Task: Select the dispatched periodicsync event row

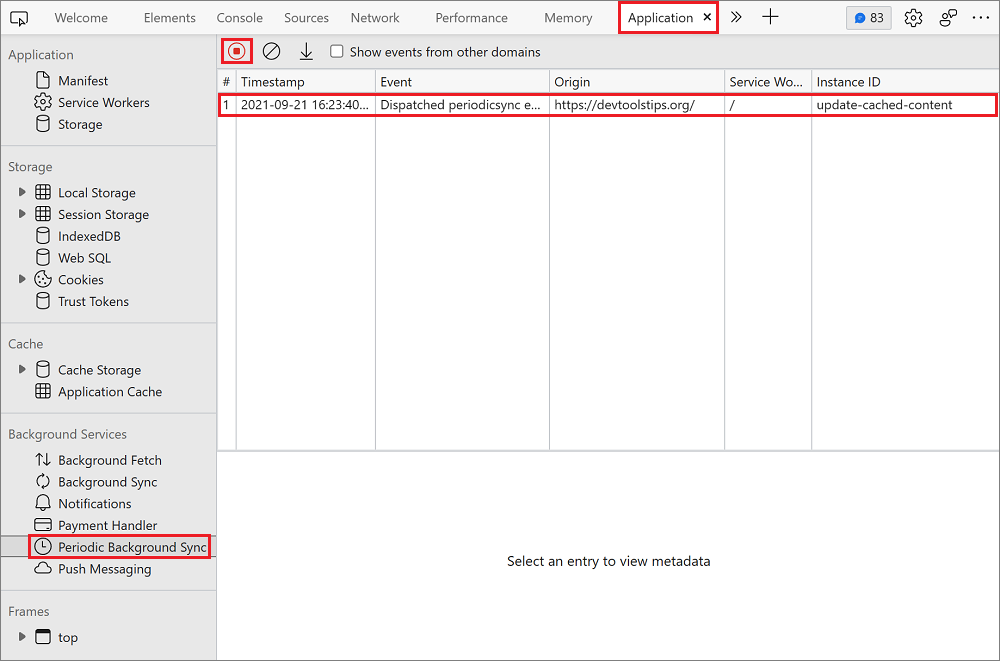Action: 500,102
